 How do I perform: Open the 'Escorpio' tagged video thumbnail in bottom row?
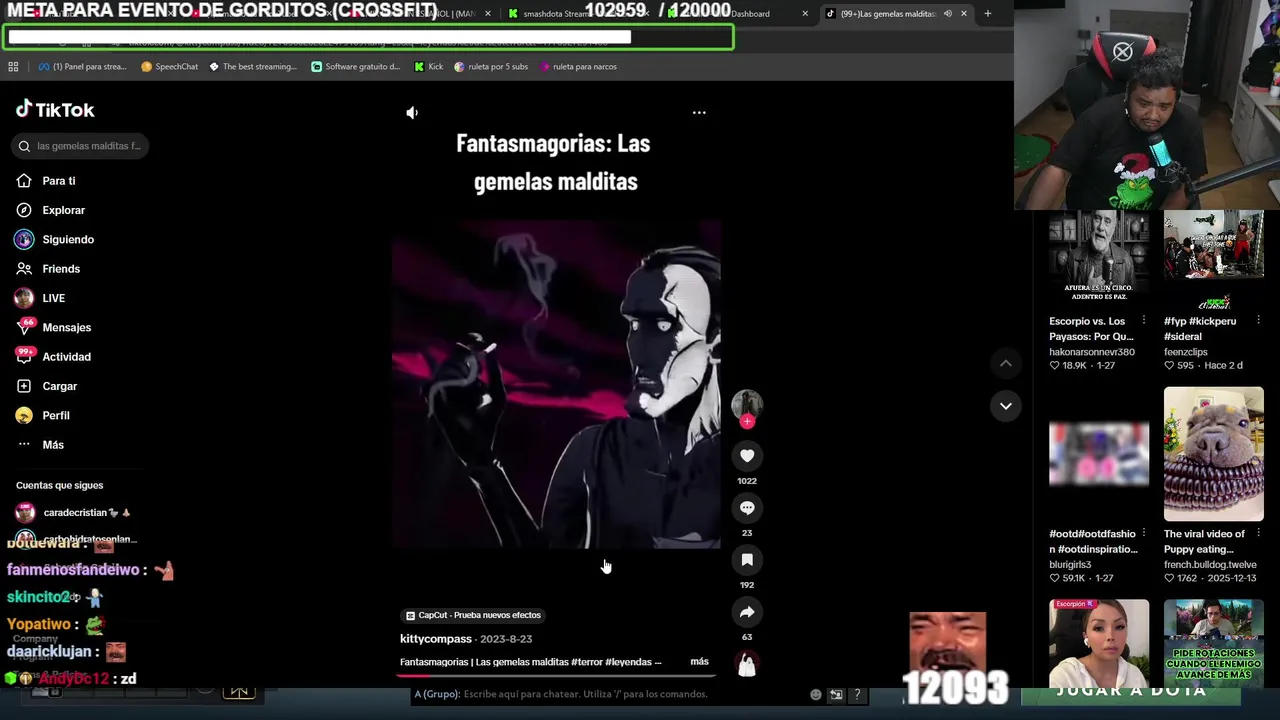tap(1099, 642)
